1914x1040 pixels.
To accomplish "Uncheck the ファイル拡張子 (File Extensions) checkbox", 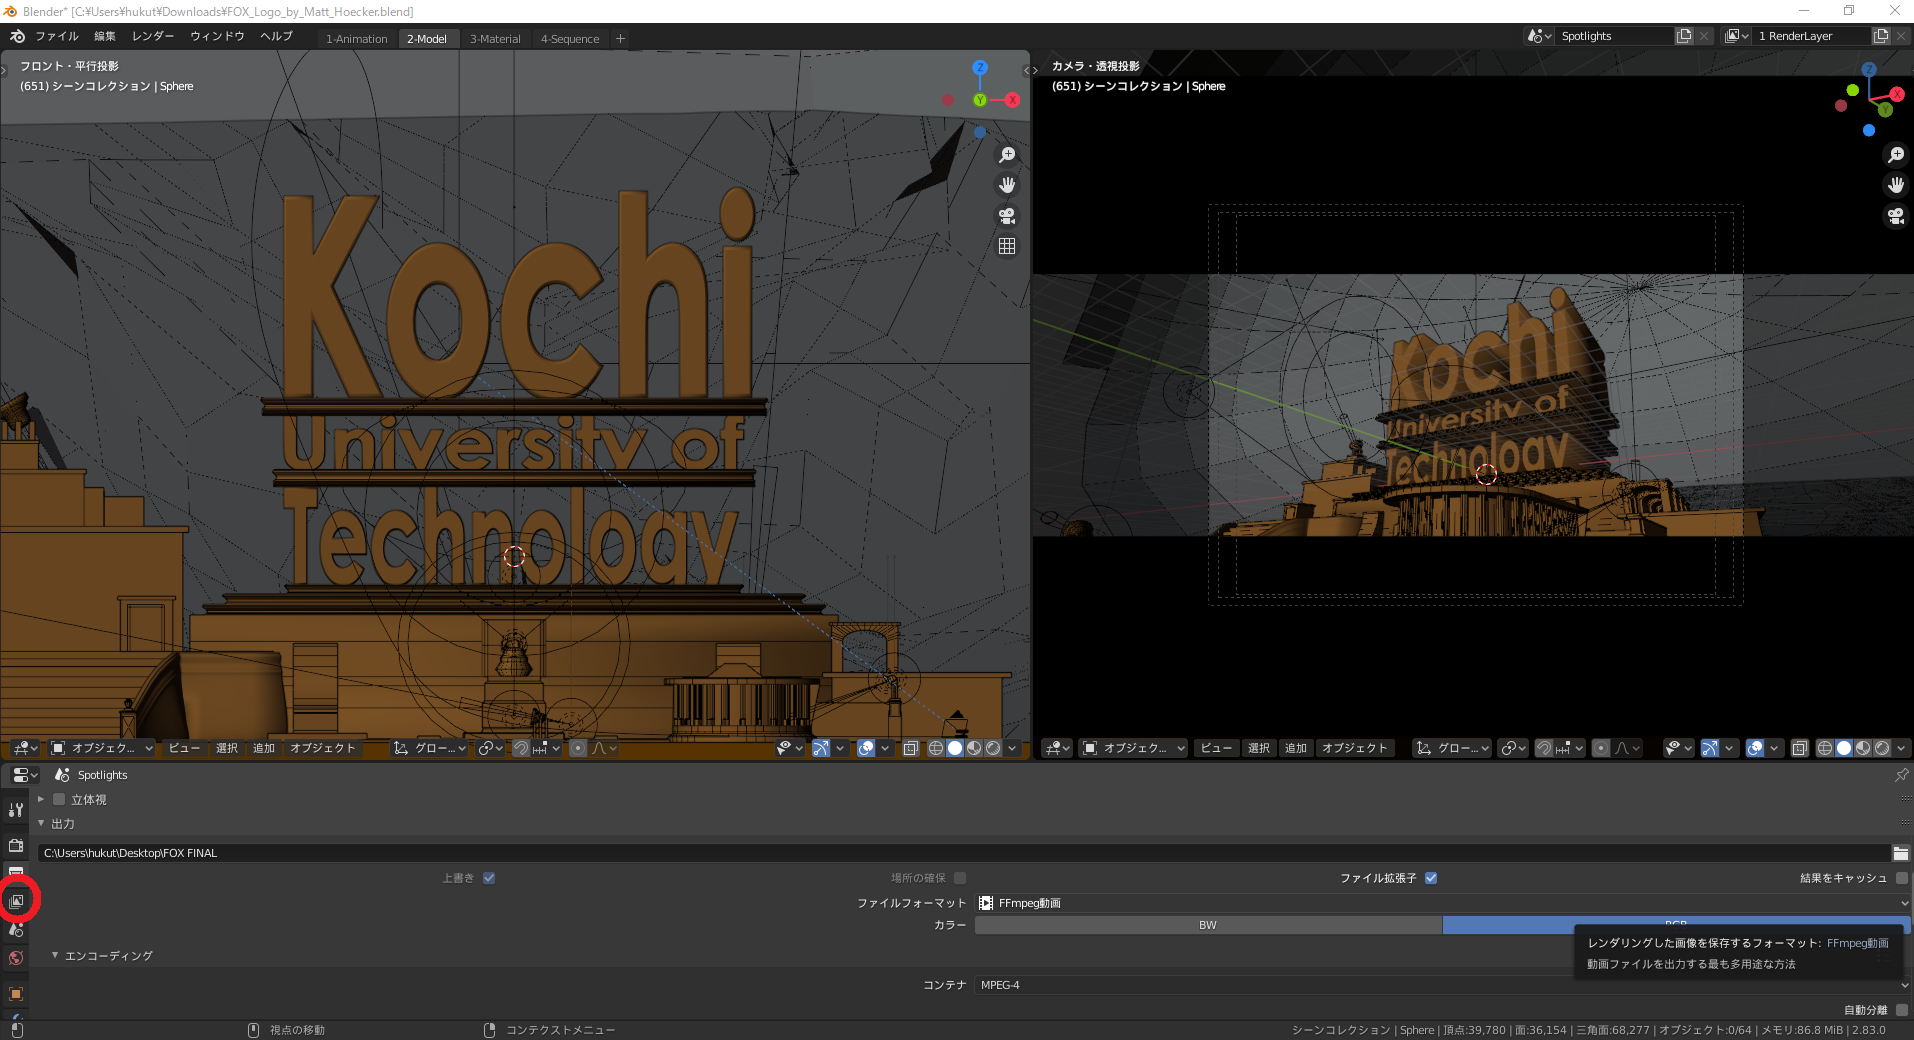I will tap(1431, 878).
